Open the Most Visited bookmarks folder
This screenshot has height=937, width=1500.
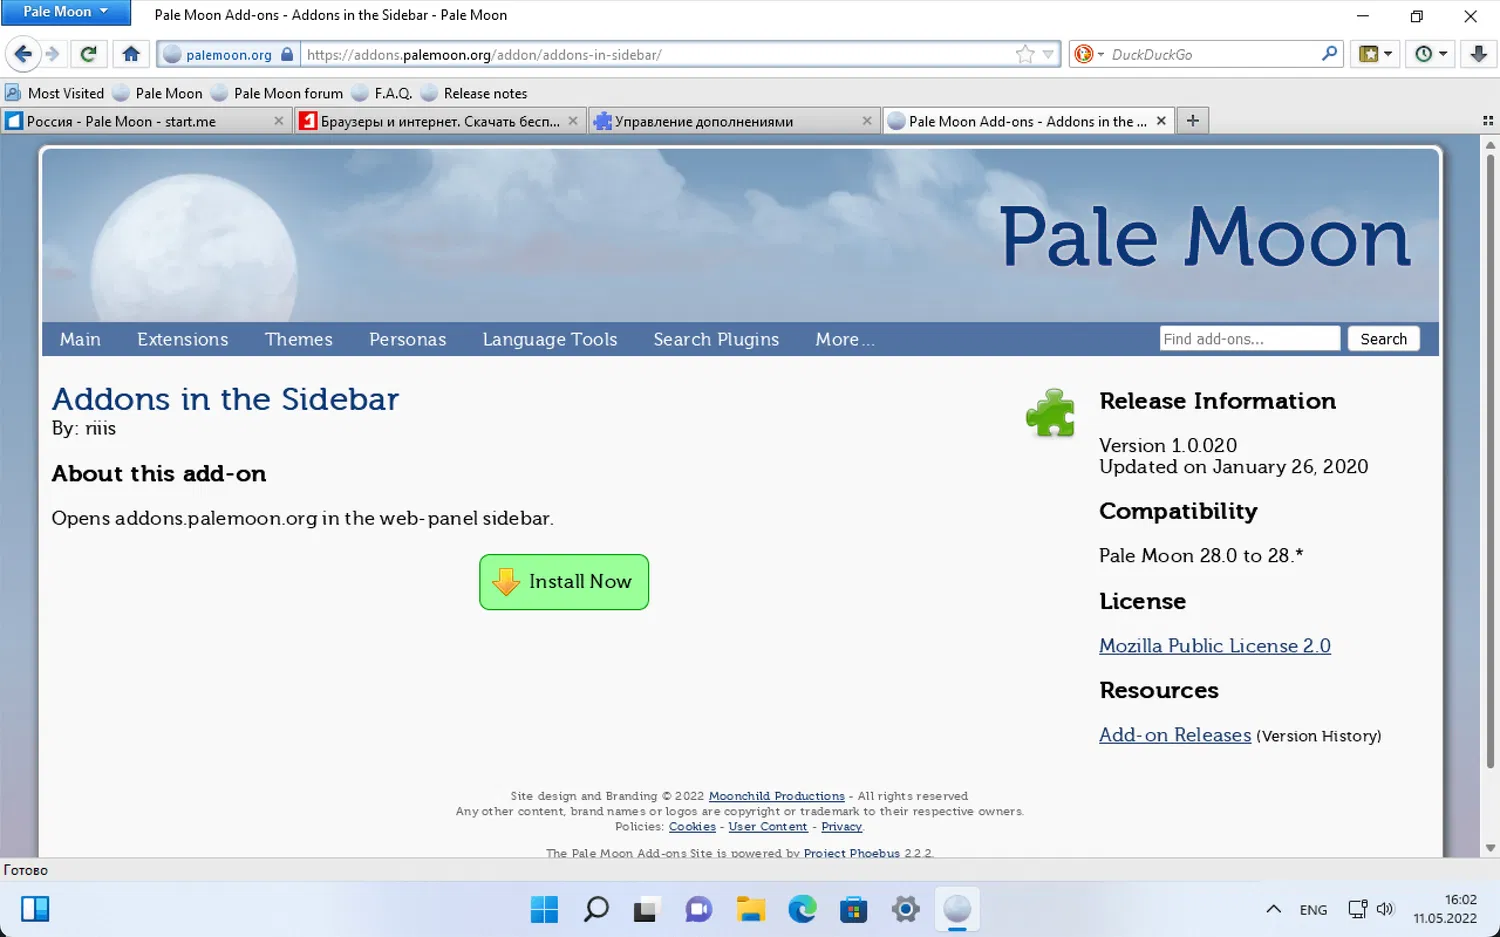tap(55, 93)
